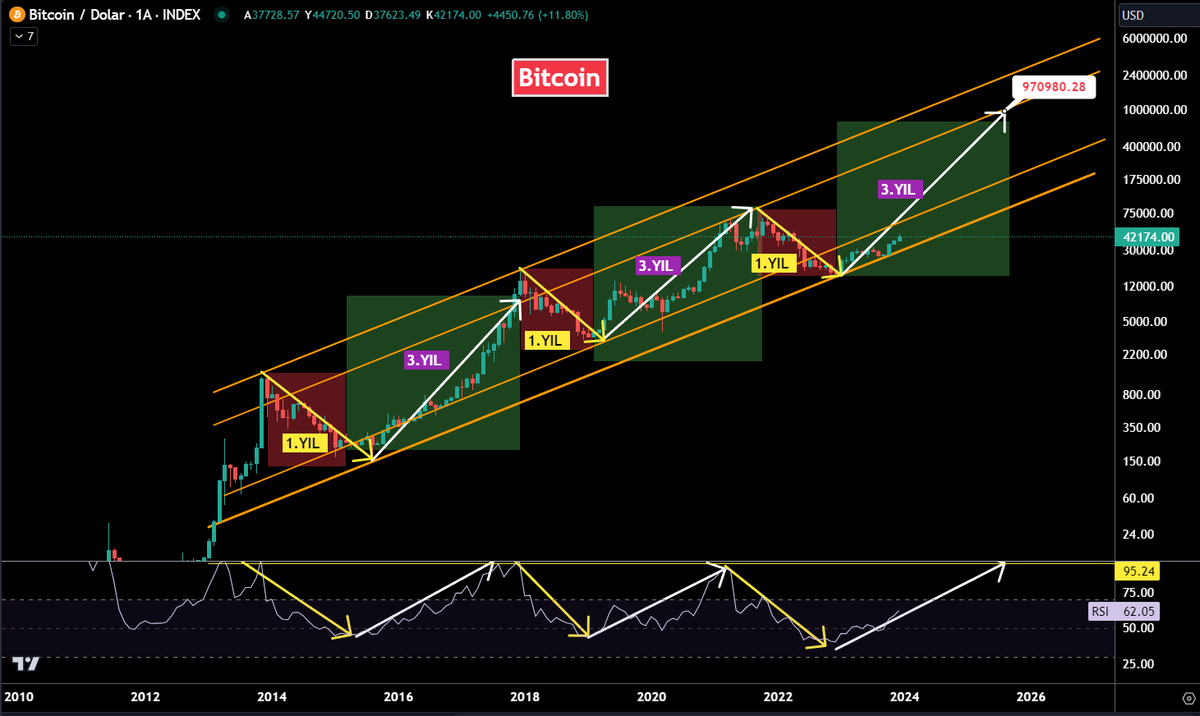Click the TradingView logo

click(26, 663)
